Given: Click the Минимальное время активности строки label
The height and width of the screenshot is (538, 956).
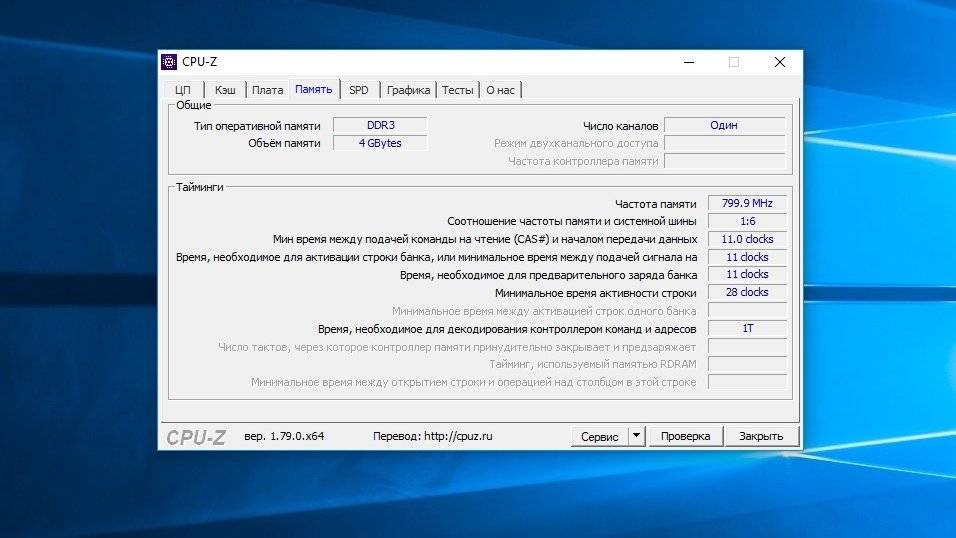Looking at the screenshot, I should (596, 293).
